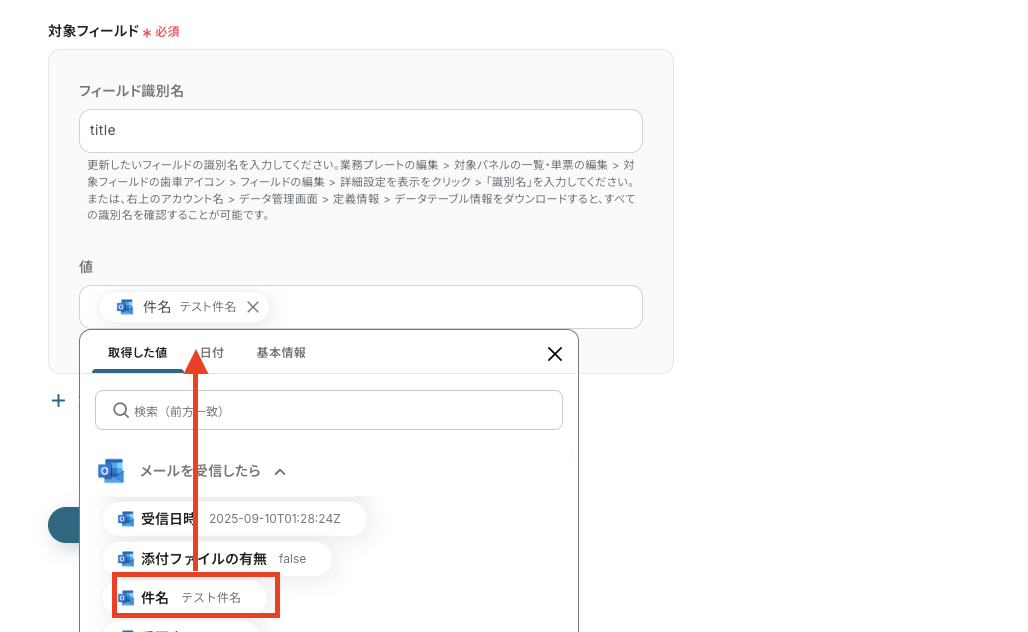Click the Outlook icon beside メールを受信したら
This screenshot has width=1028, height=632.
[111, 471]
